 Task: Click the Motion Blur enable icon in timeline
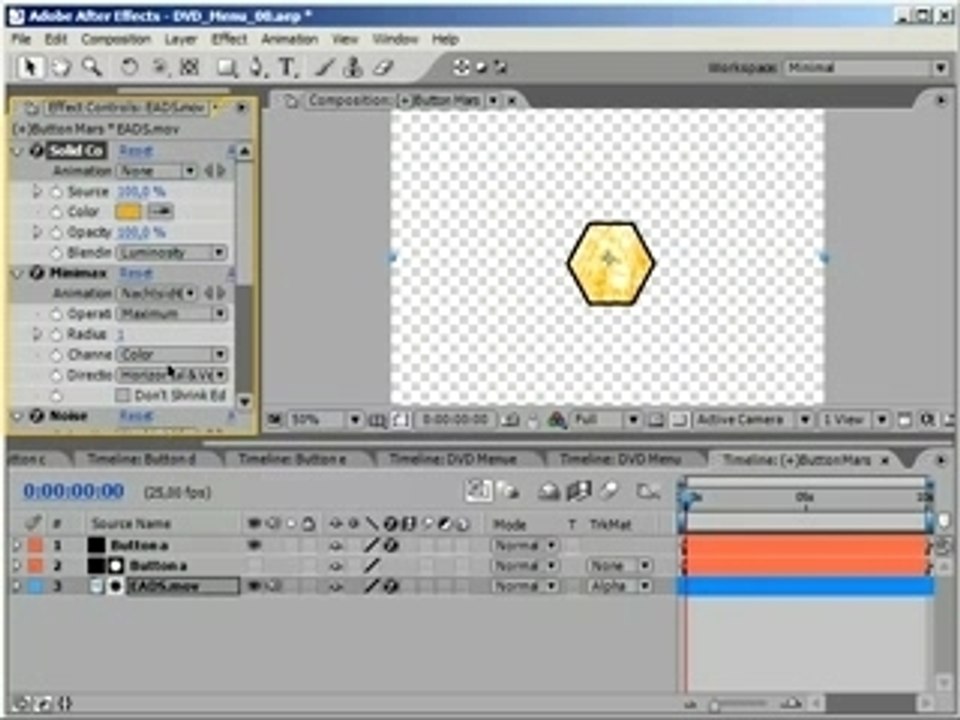click(x=609, y=491)
